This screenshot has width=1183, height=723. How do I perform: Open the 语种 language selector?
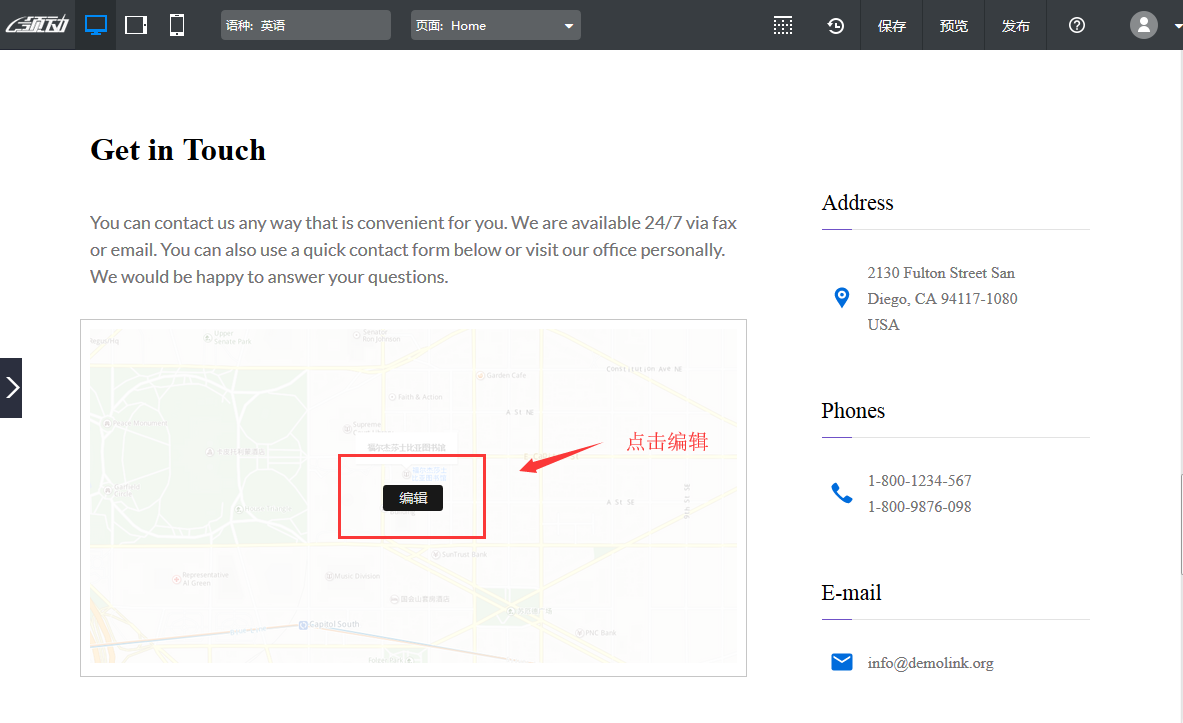[305, 25]
